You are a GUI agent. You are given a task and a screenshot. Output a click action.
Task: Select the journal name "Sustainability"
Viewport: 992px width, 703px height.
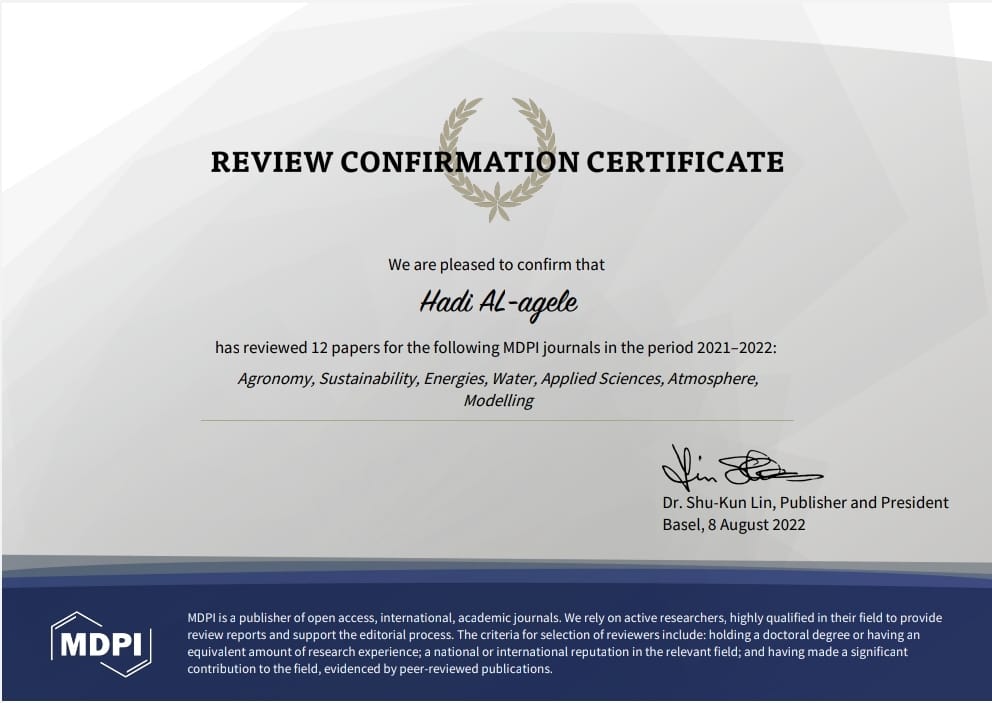(x=368, y=378)
